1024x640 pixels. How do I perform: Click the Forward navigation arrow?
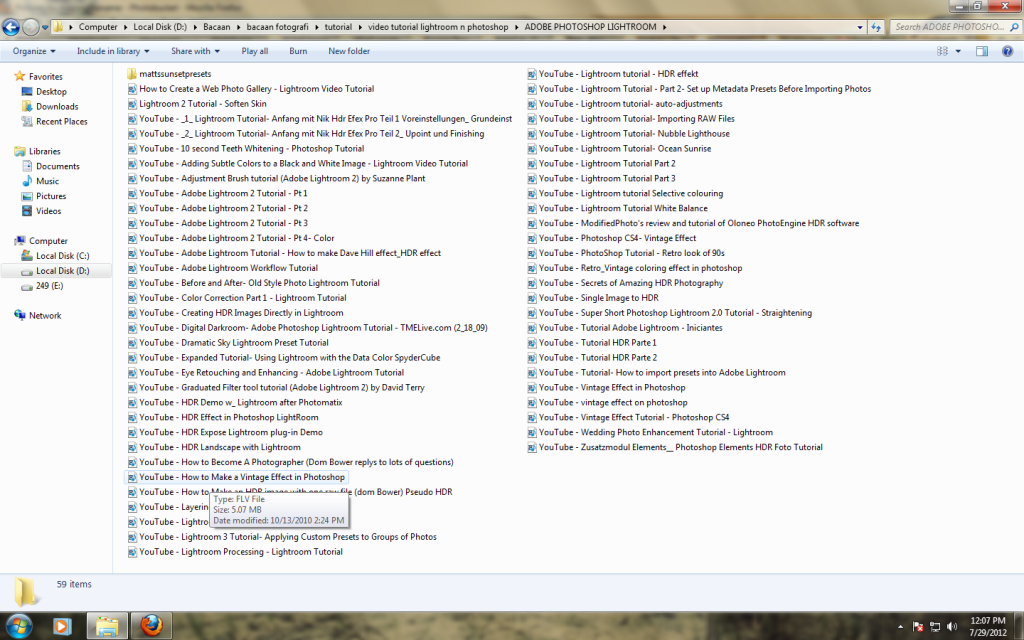(31, 27)
